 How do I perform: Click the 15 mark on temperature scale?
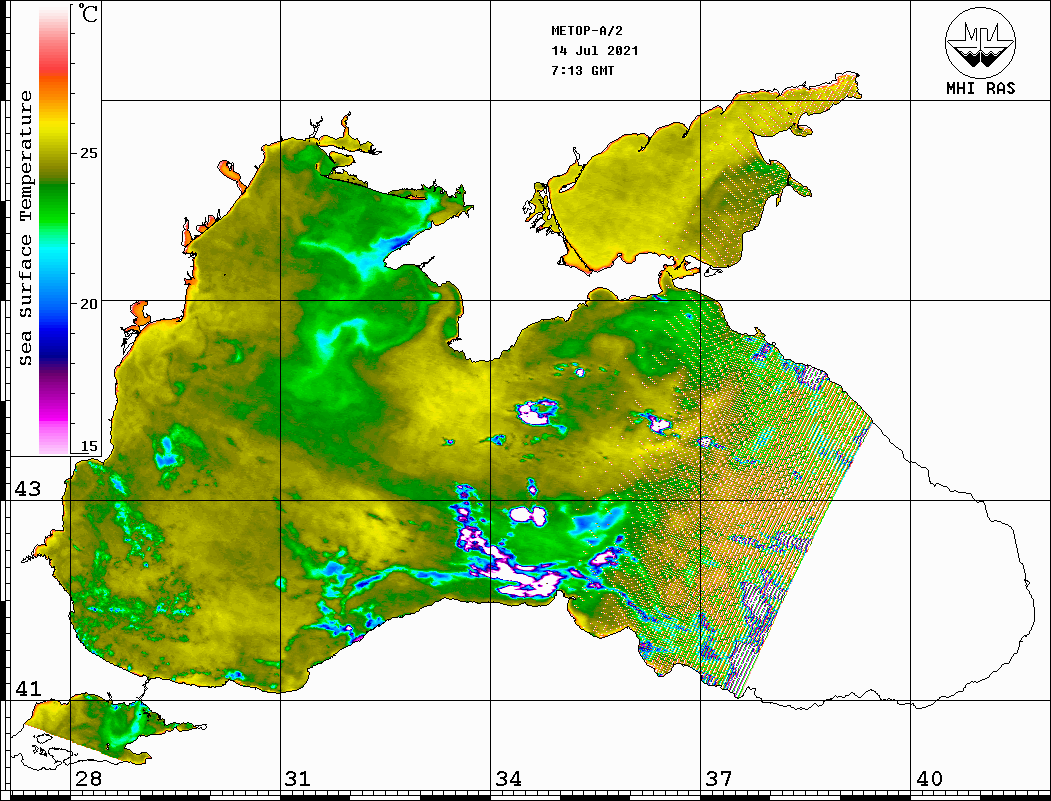coord(88,446)
